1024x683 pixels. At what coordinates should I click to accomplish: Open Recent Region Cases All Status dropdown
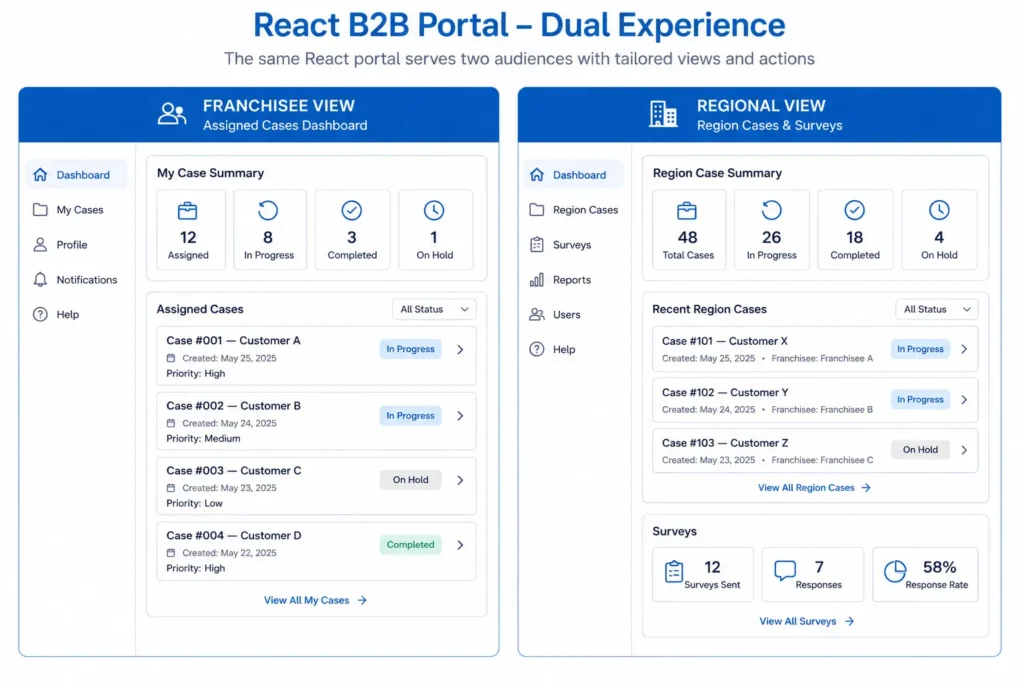pyautogui.click(x=936, y=310)
